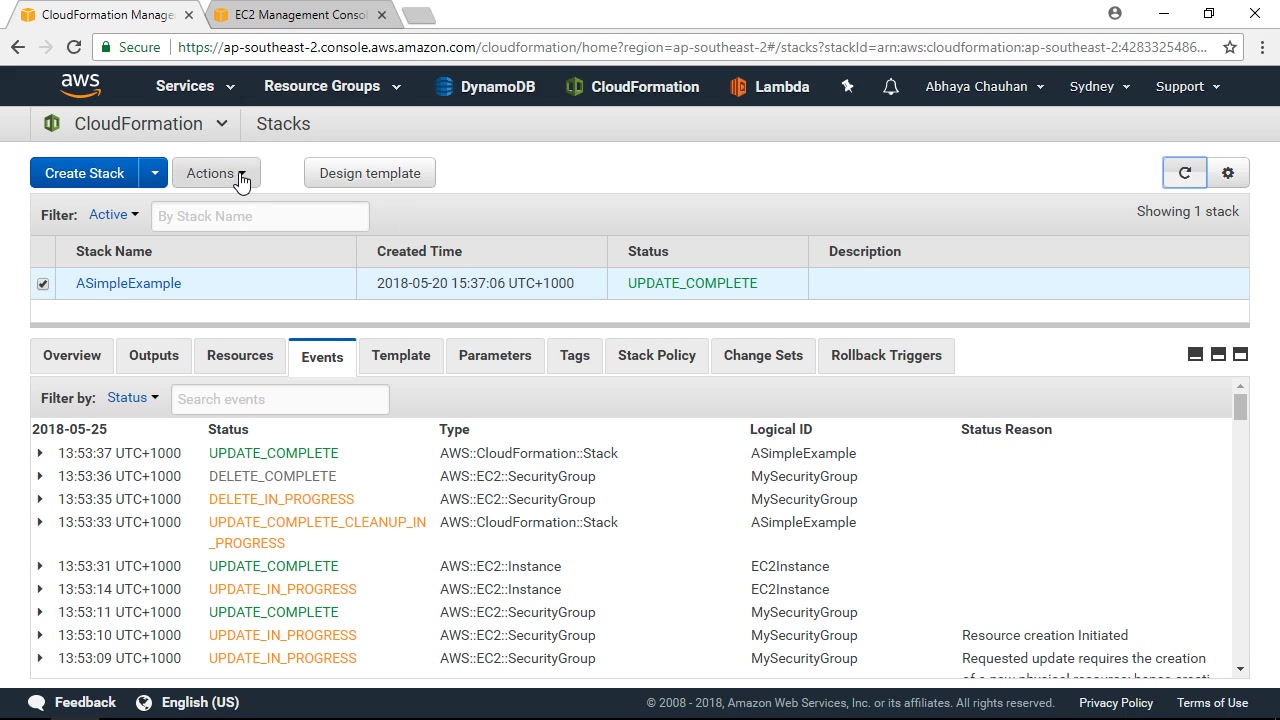This screenshot has height=720, width=1280.
Task: Open the Actions dropdown
Action: (x=216, y=173)
